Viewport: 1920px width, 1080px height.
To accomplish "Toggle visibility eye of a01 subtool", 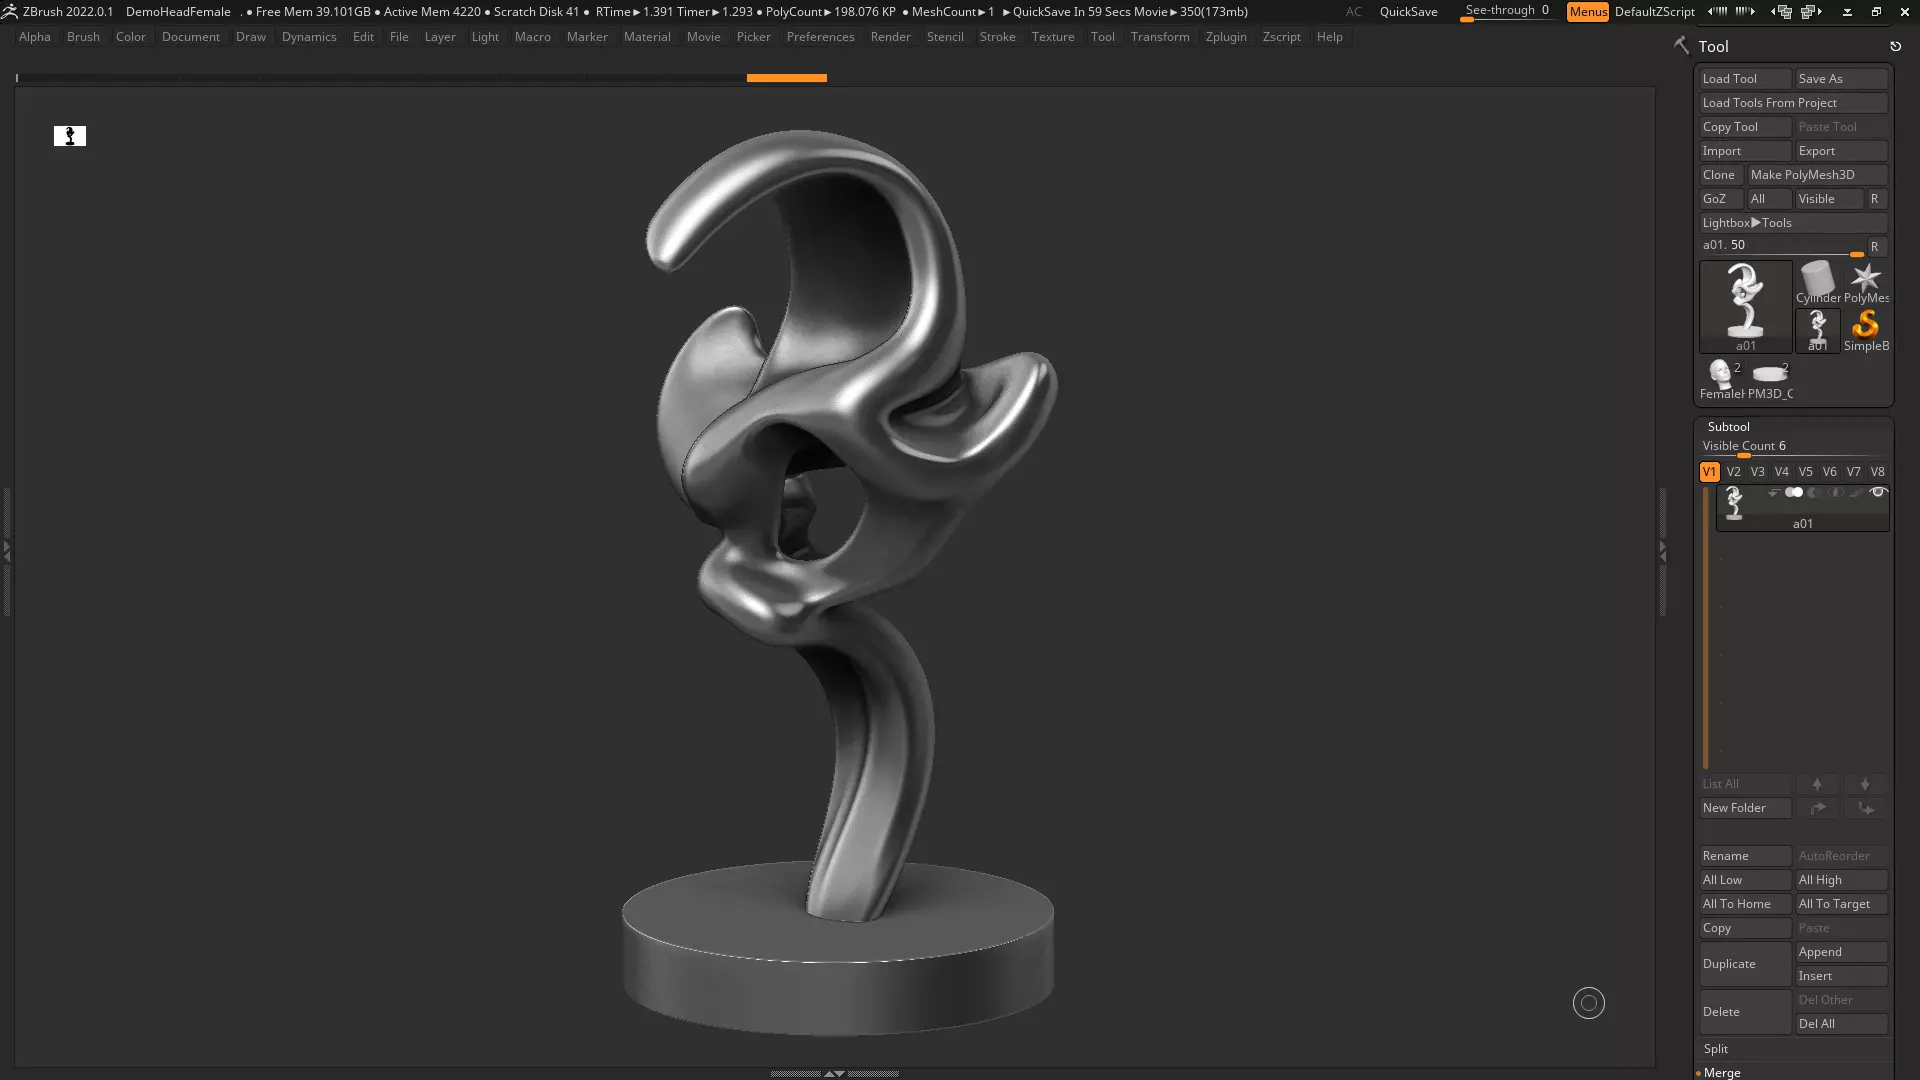I will click(x=1878, y=492).
